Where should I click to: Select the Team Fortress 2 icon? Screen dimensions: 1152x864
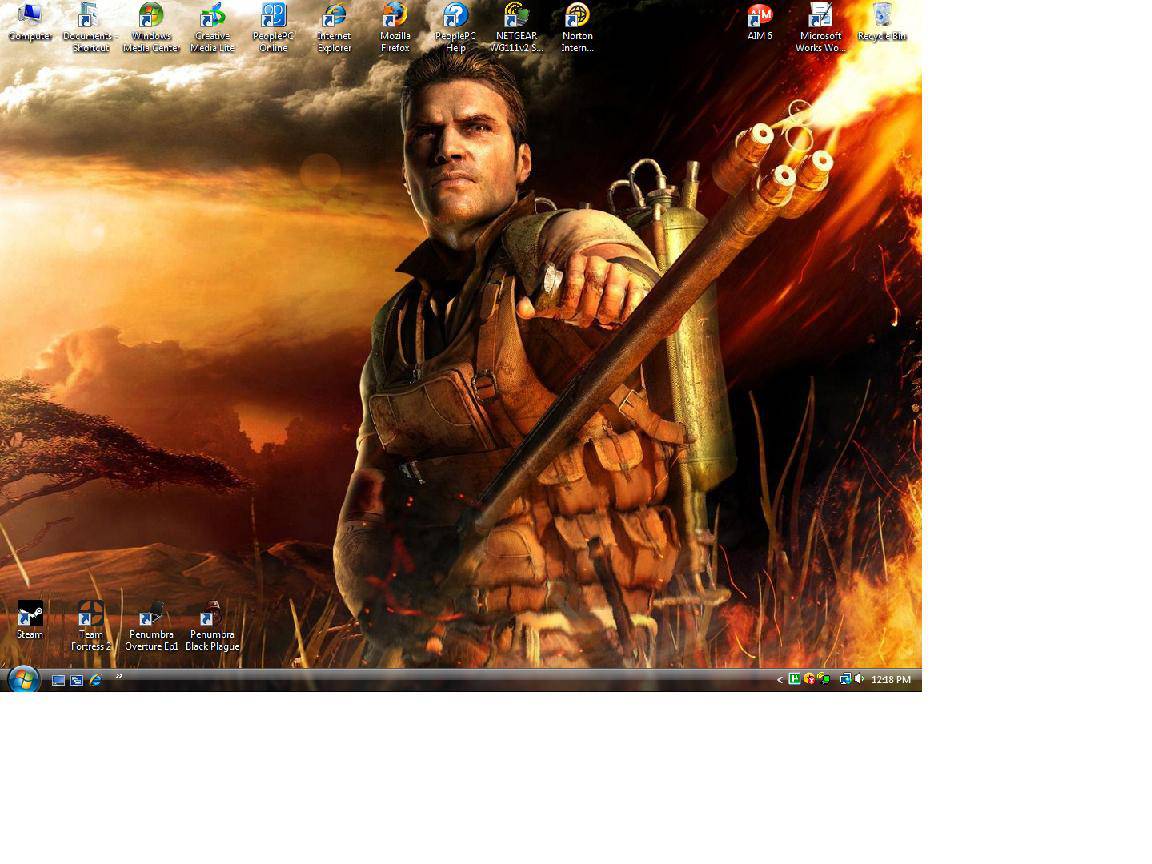click(90, 626)
